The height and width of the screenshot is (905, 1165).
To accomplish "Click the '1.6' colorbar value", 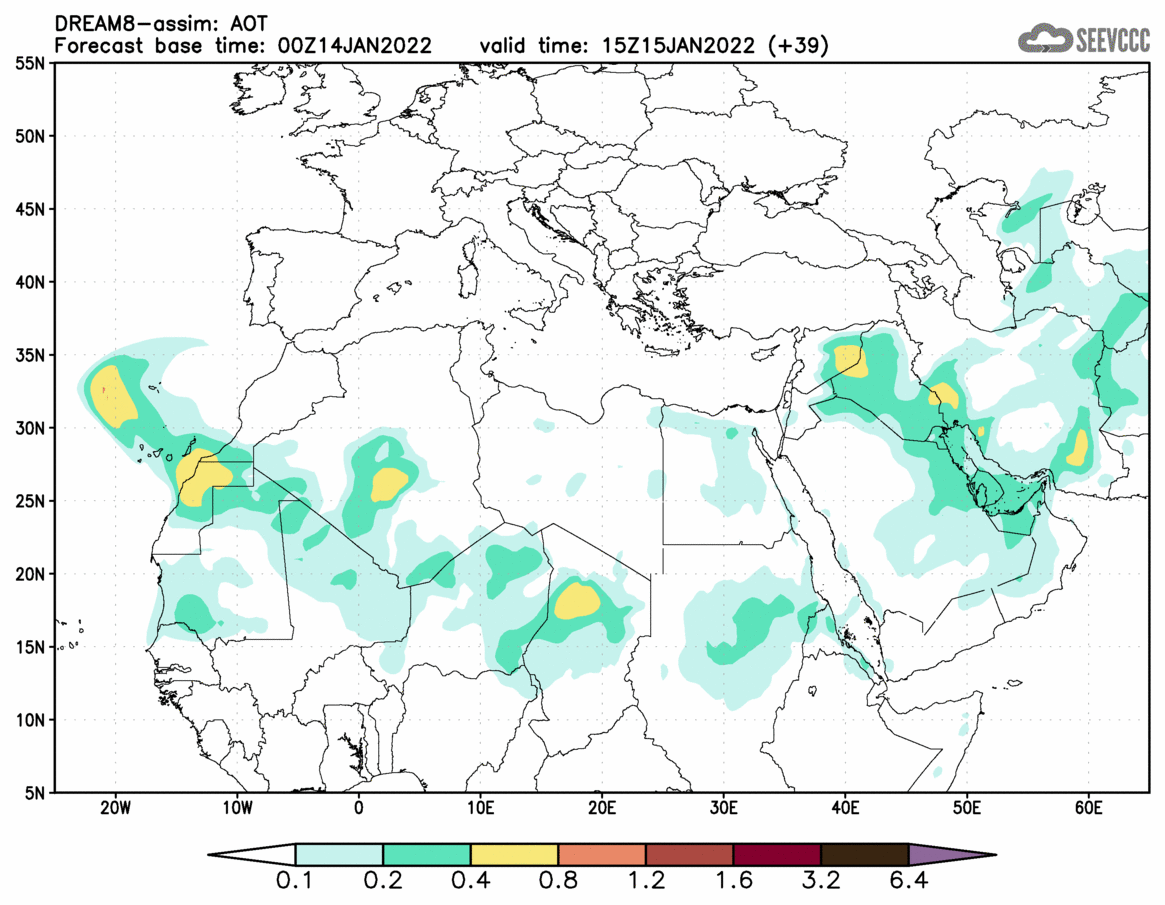I will click(x=733, y=881).
